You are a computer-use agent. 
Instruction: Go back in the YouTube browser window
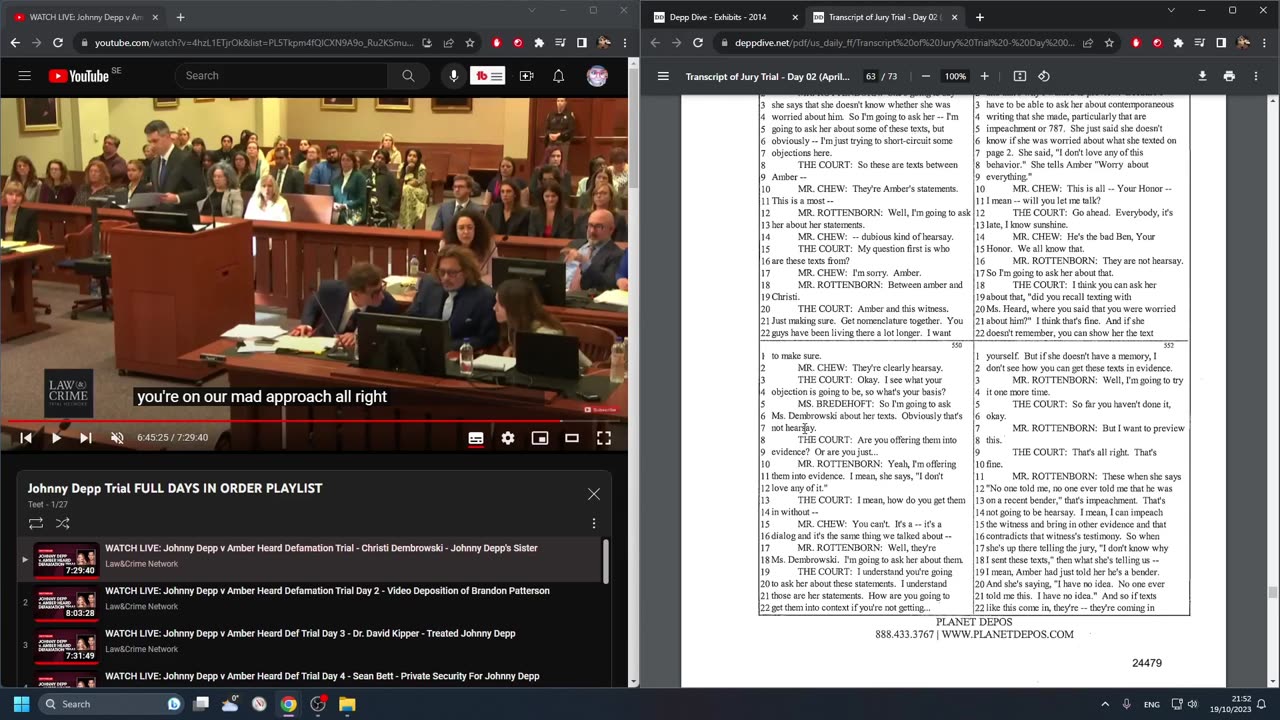point(15,43)
